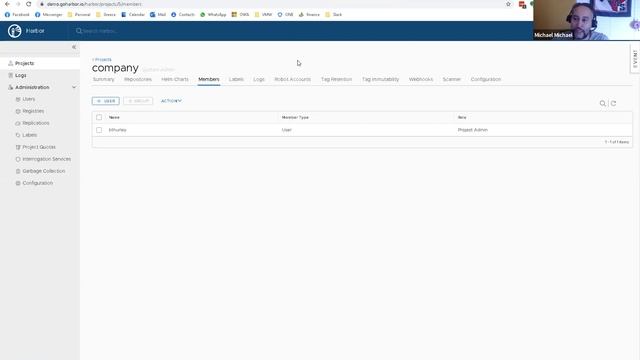Click the browser extension icon near the star

(x=522, y=4)
